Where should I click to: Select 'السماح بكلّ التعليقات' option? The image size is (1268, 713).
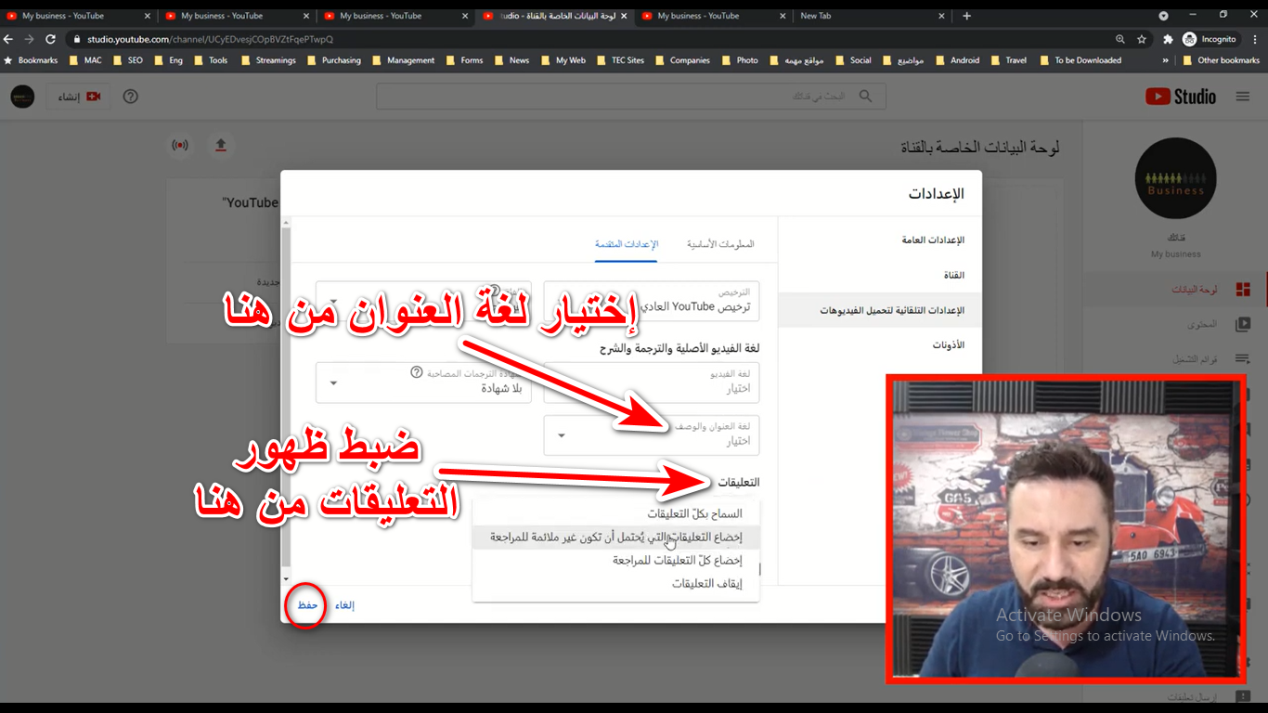pos(694,514)
